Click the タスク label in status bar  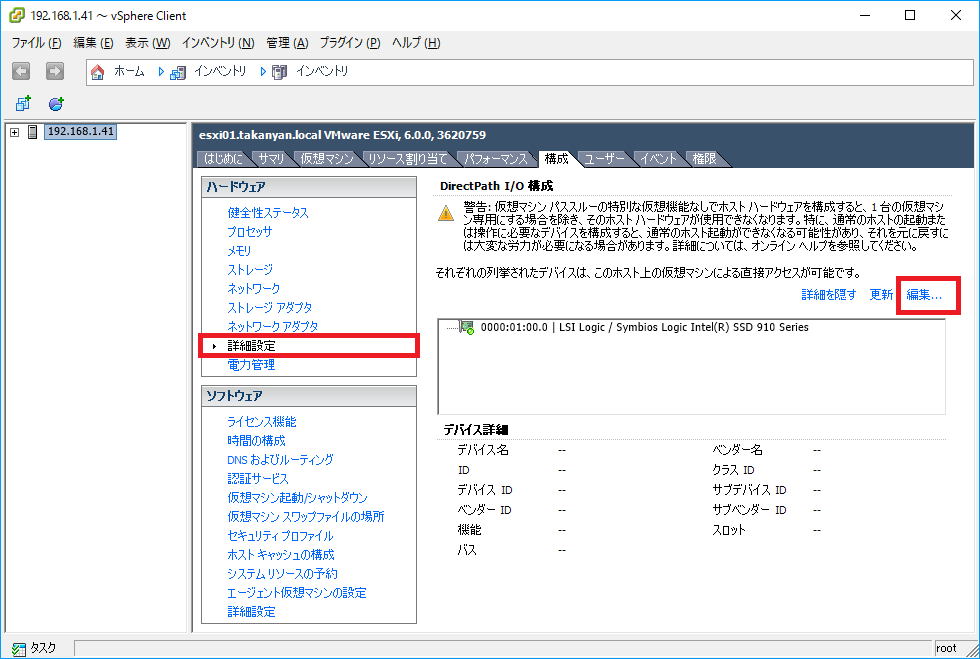(43, 648)
